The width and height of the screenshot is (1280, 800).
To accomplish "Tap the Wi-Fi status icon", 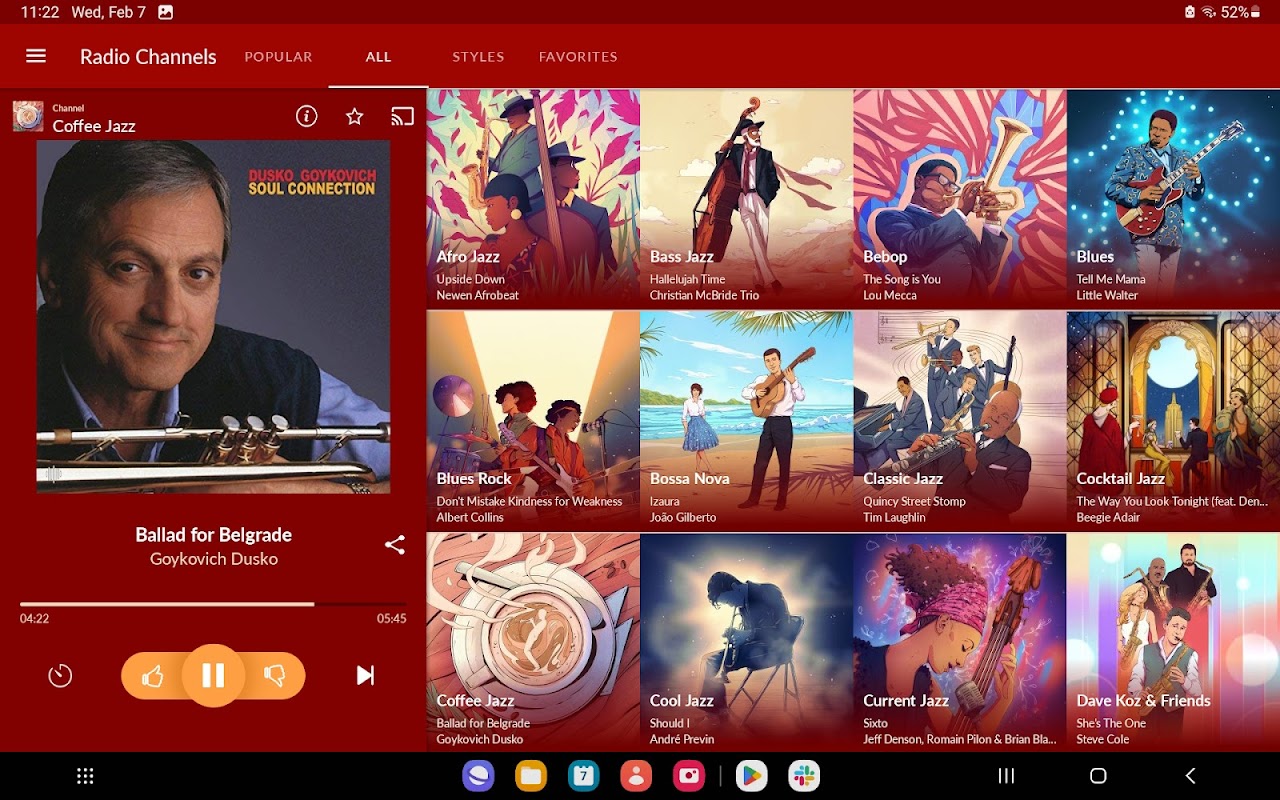I will (x=1209, y=13).
